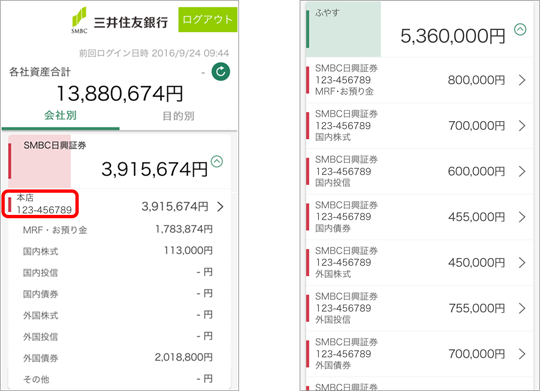The height and width of the screenshot is (391, 540).
Task: Click the 455,000円 amount in the right list
Action: point(476,217)
